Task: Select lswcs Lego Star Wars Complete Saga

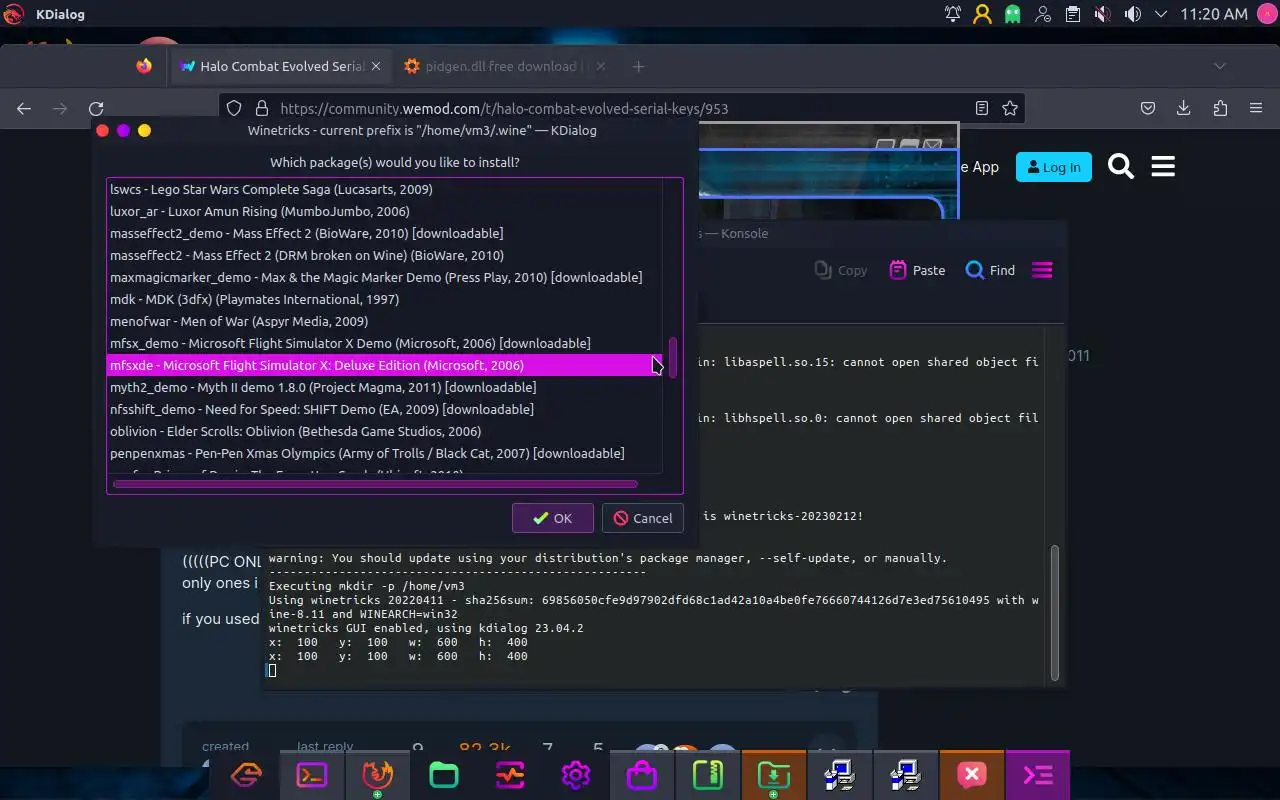Action: [384, 189]
